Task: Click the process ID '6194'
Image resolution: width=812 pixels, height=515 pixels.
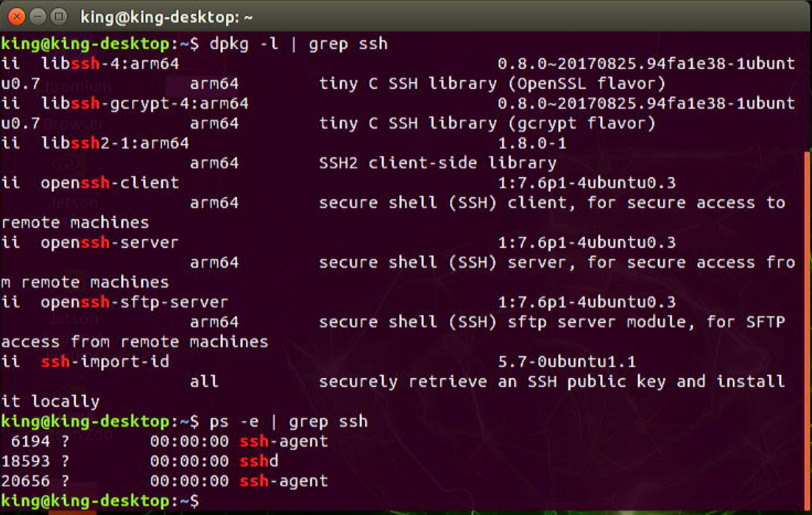Action: point(31,441)
